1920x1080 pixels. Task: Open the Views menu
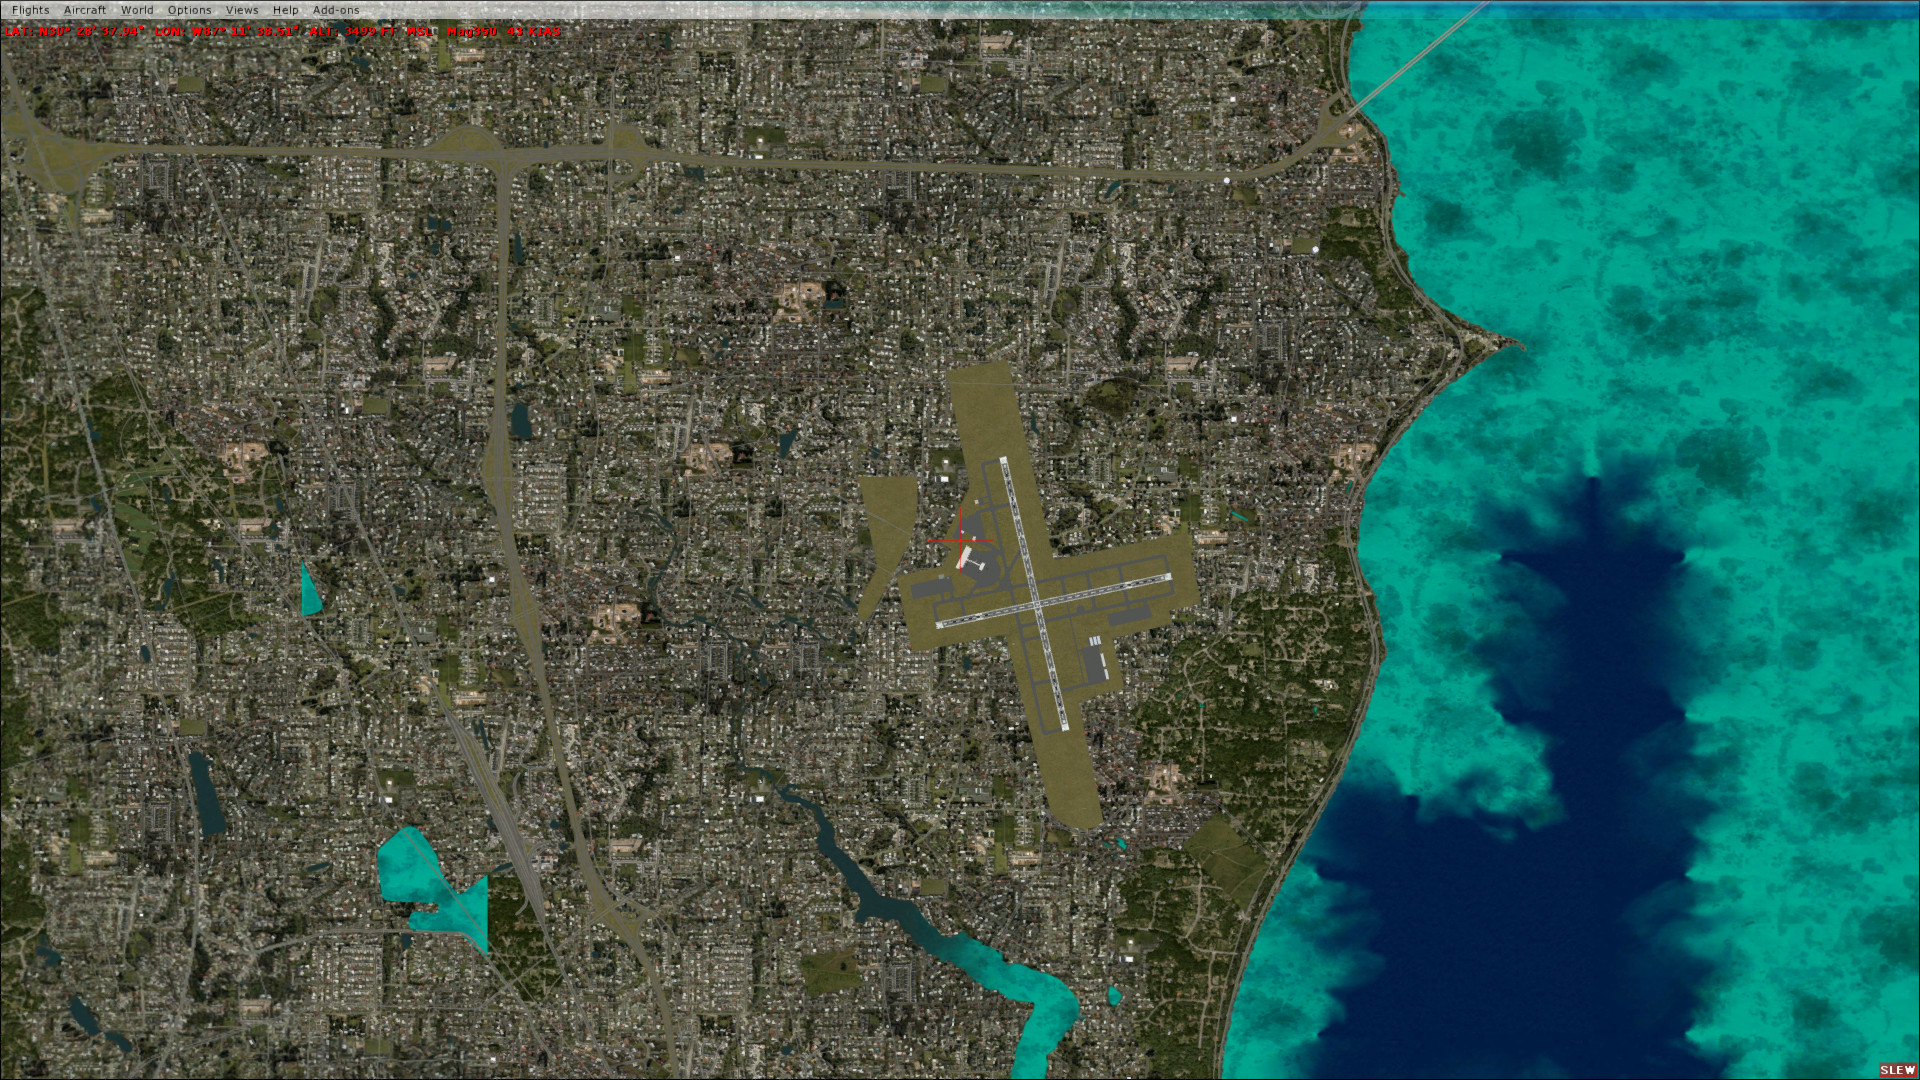pos(242,10)
